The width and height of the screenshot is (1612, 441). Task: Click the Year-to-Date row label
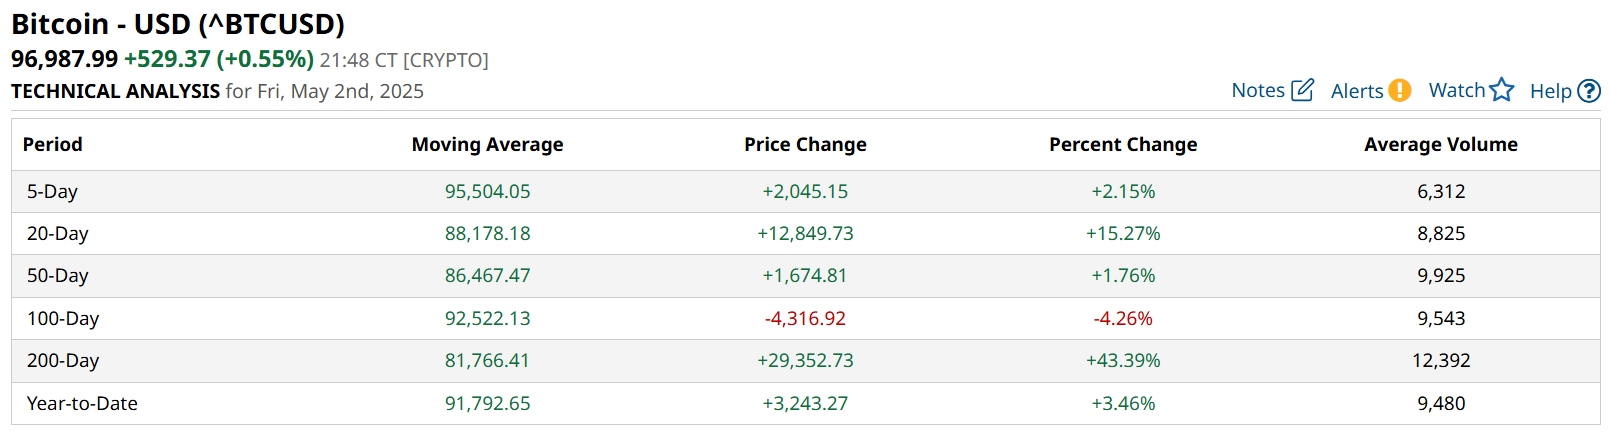(x=82, y=403)
